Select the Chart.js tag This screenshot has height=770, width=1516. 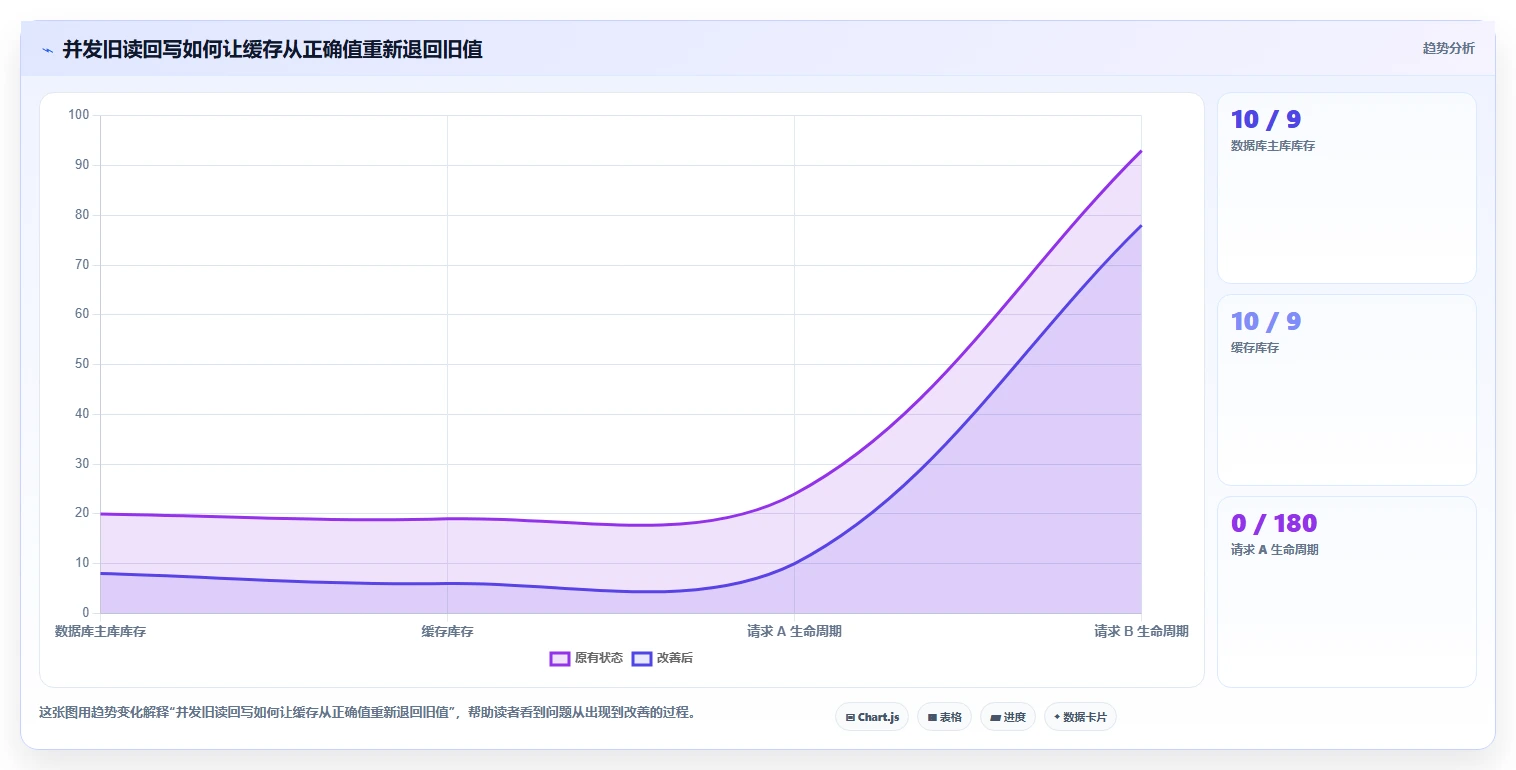coord(872,717)
